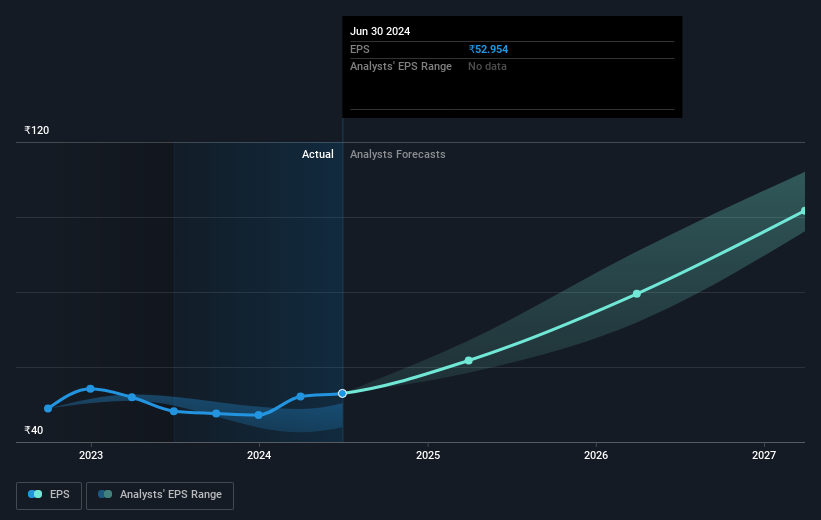This screenshot has height=520, width=821.
Task: Click the EPS legend color icon
Action: point(35,494)
